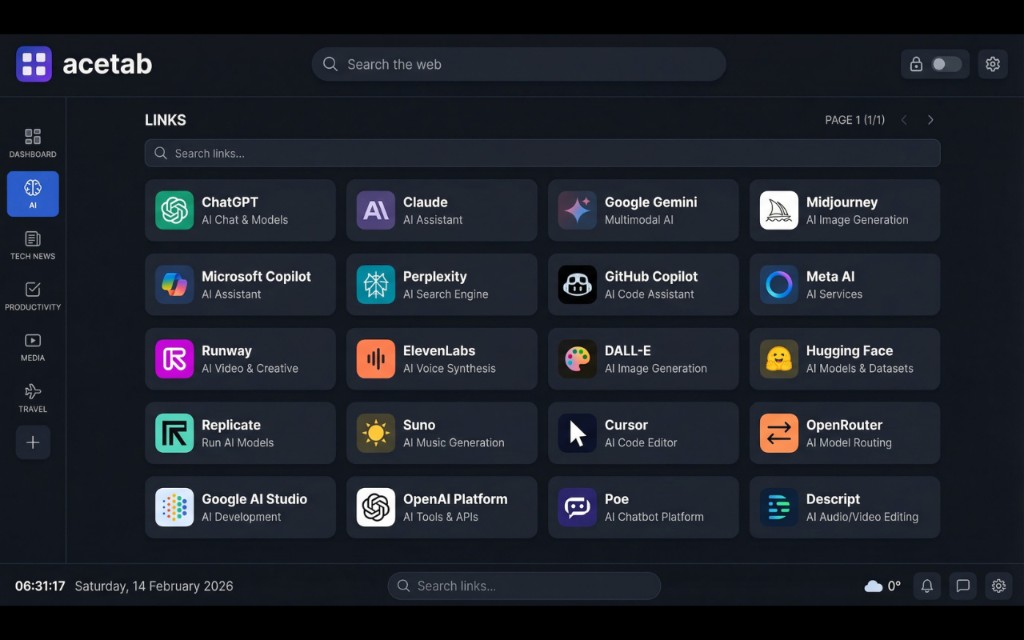Add a new category with the plus button
The width and height of the screenshot is (1024, 640).
click(32, 442)
